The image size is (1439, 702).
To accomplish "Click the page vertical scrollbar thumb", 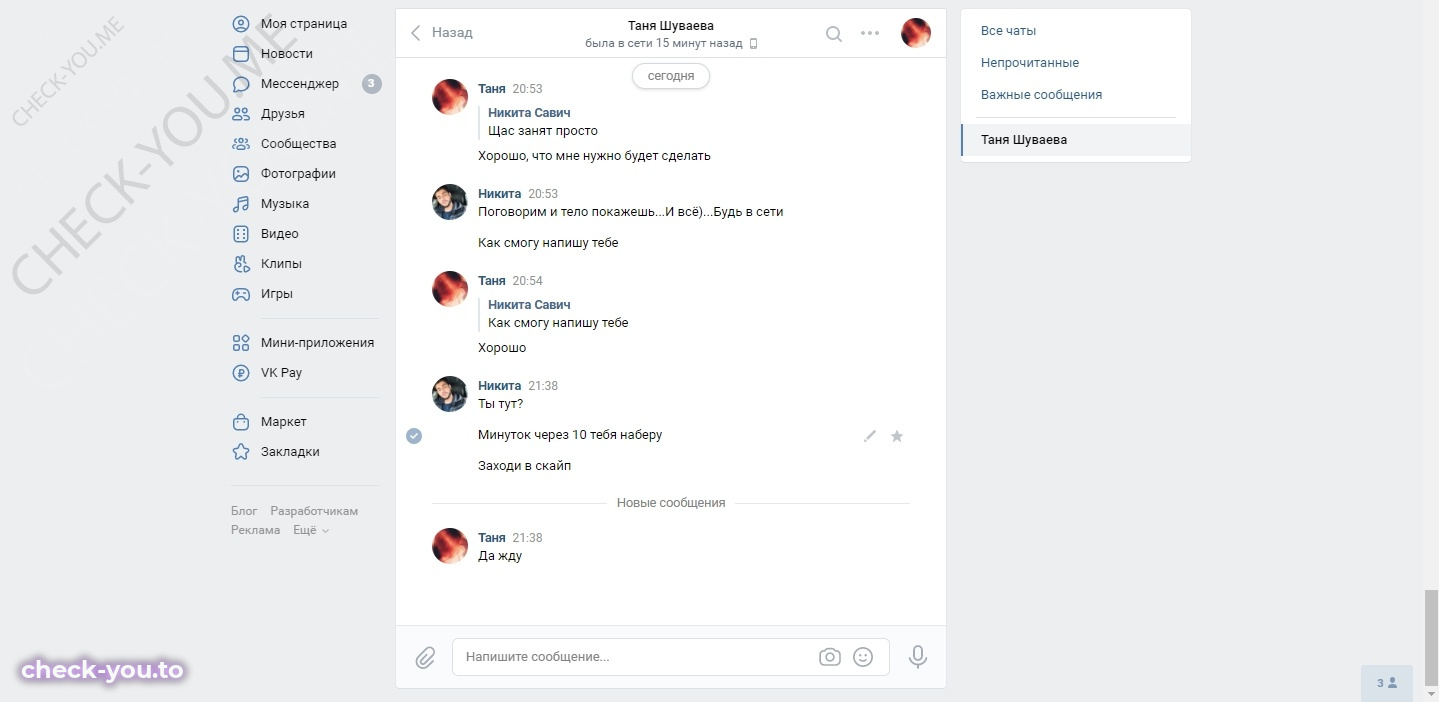I will [x=1431, y=636].
